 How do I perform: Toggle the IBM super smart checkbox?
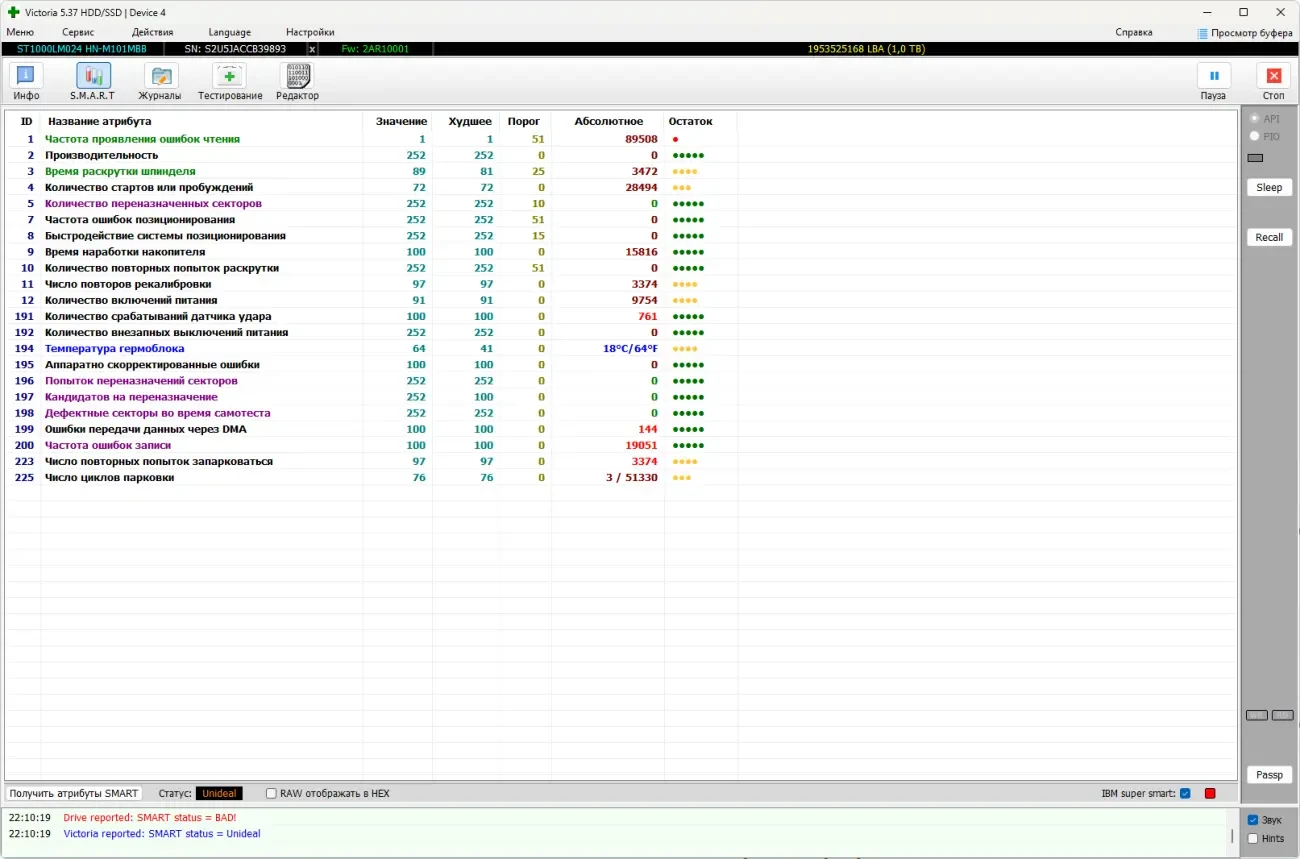click(x=1185, y=794)
